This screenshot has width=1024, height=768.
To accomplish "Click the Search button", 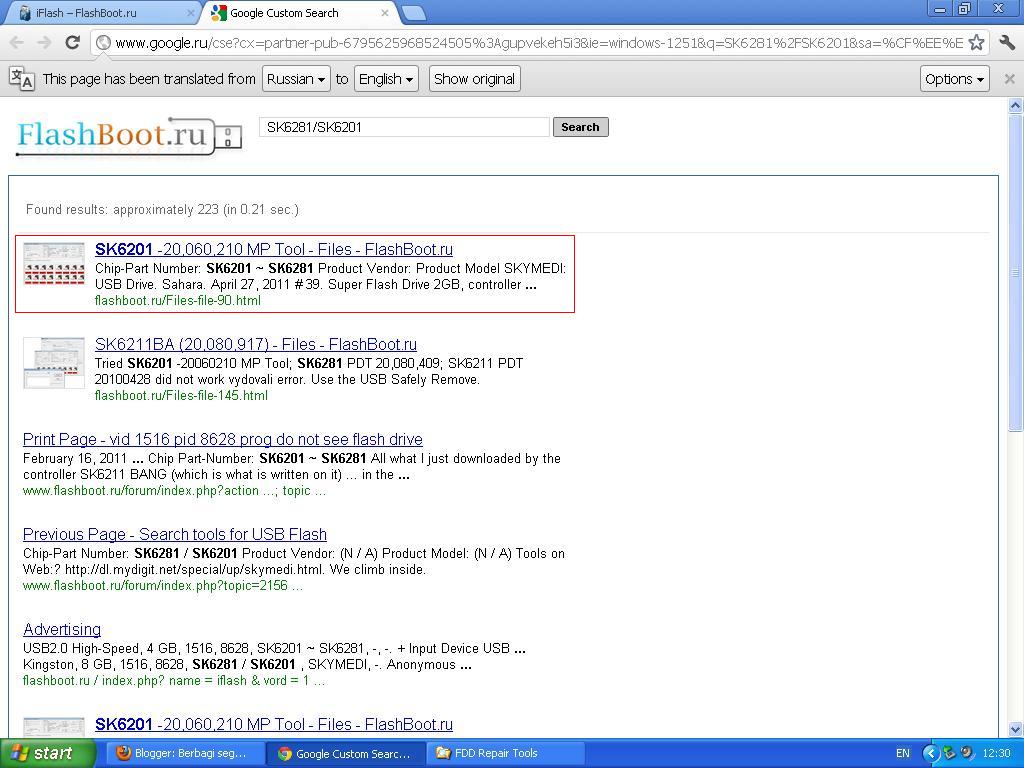I will pos(580,127).
